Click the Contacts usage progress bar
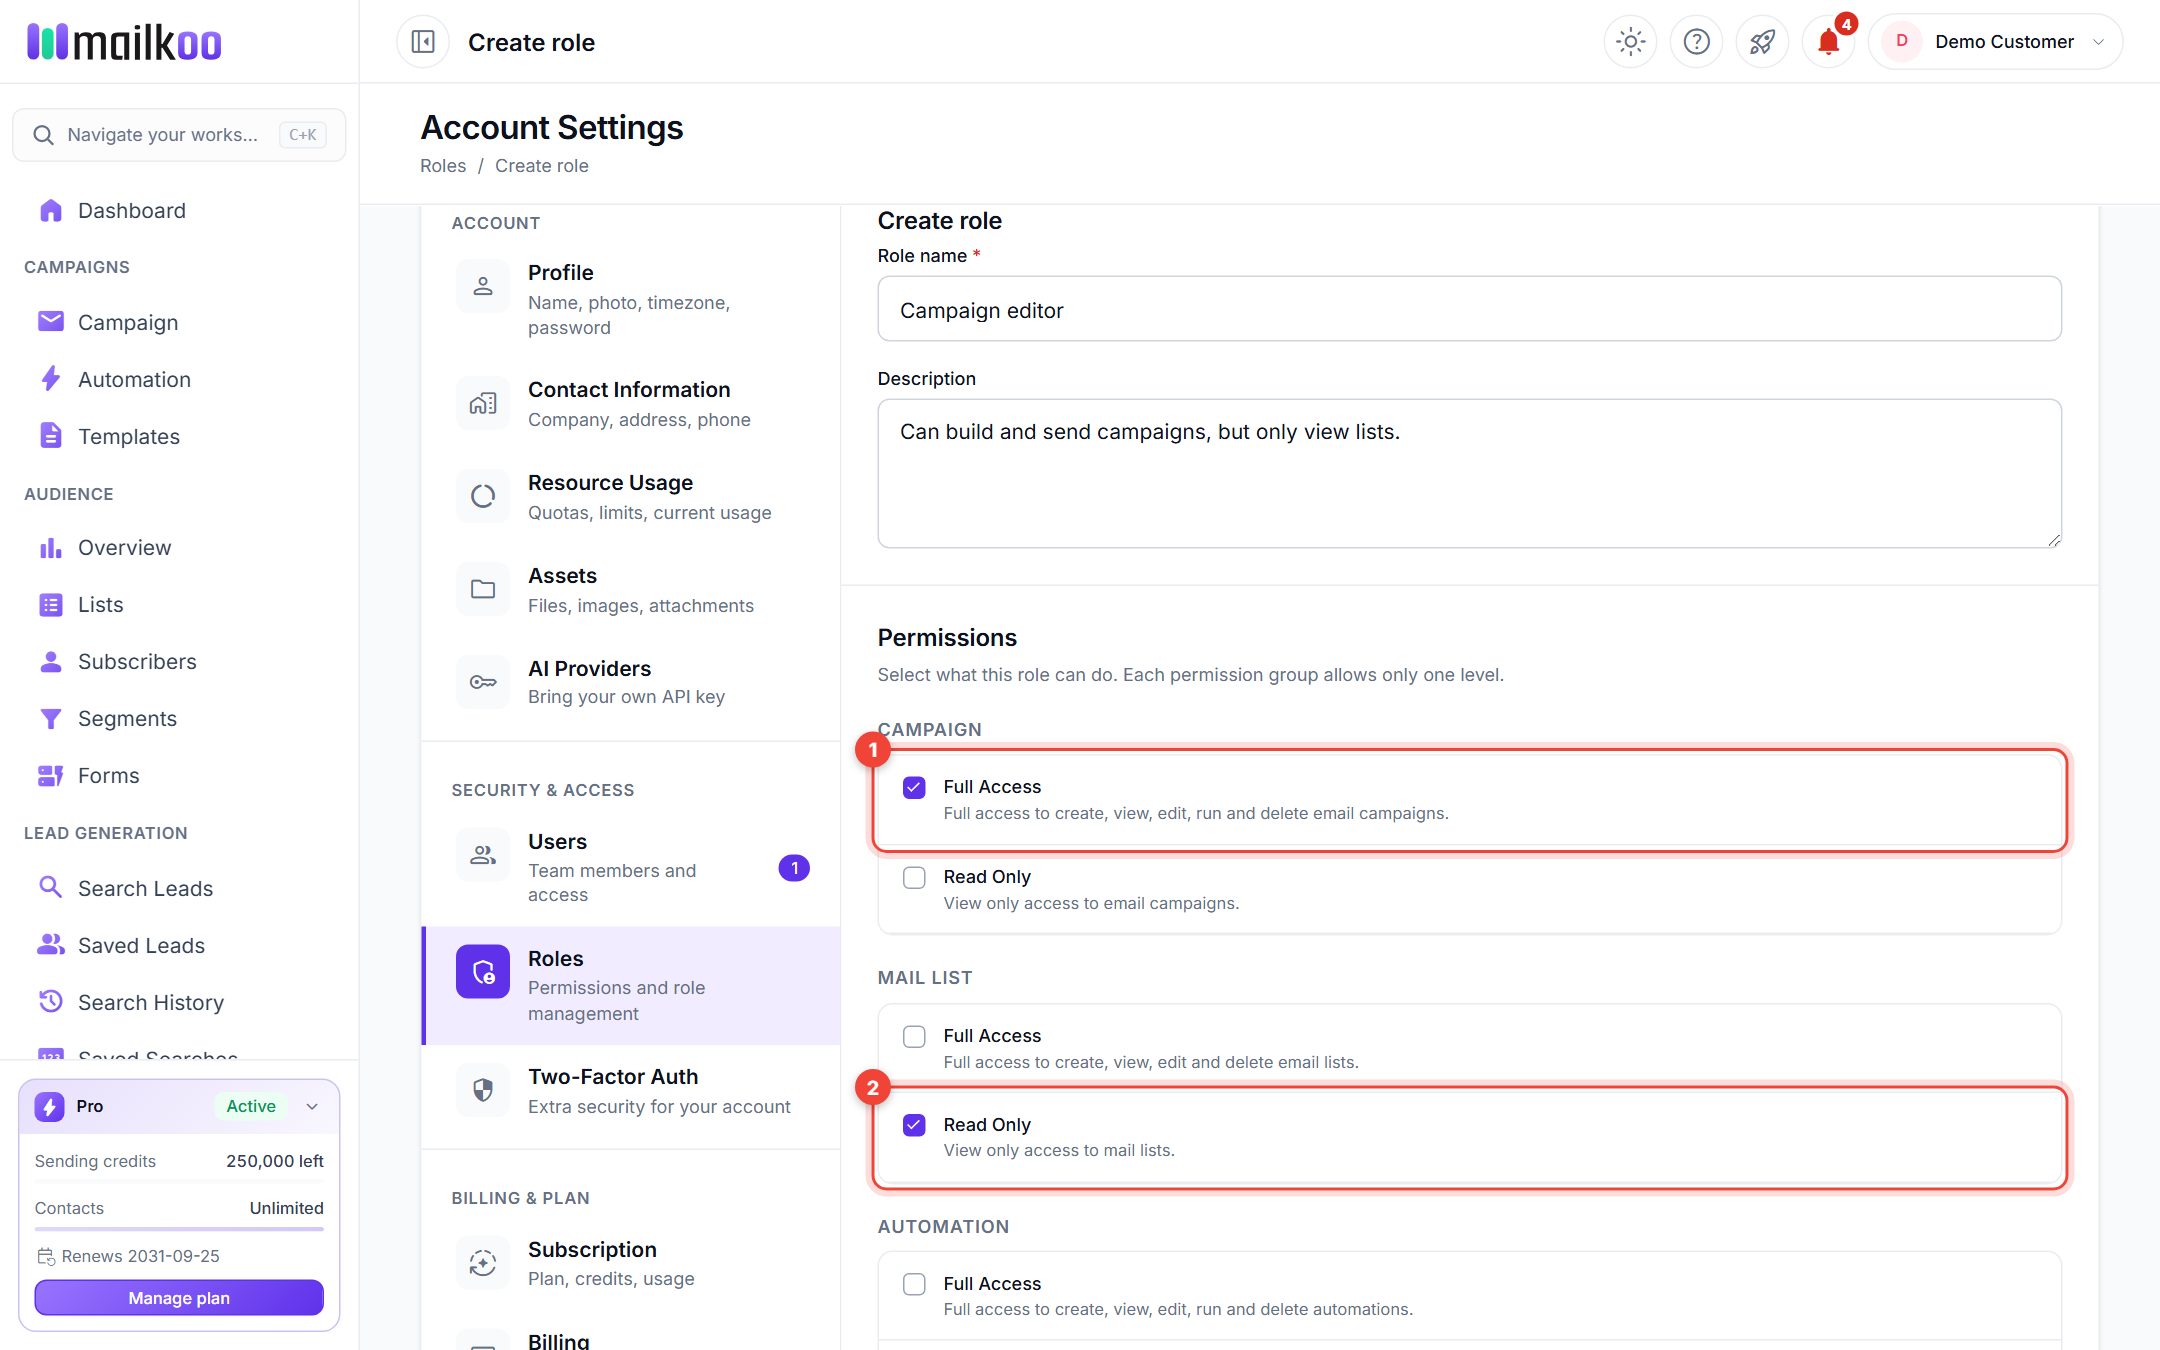This screenshot has width=2160, height=1350. [x=179, y=1229]
